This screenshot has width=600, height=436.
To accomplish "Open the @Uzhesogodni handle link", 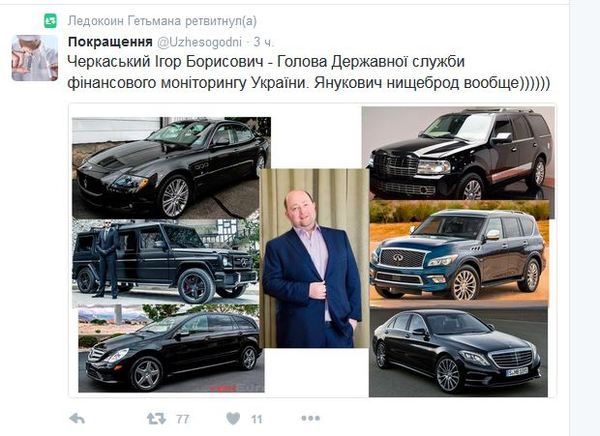I will coord(199,42).
